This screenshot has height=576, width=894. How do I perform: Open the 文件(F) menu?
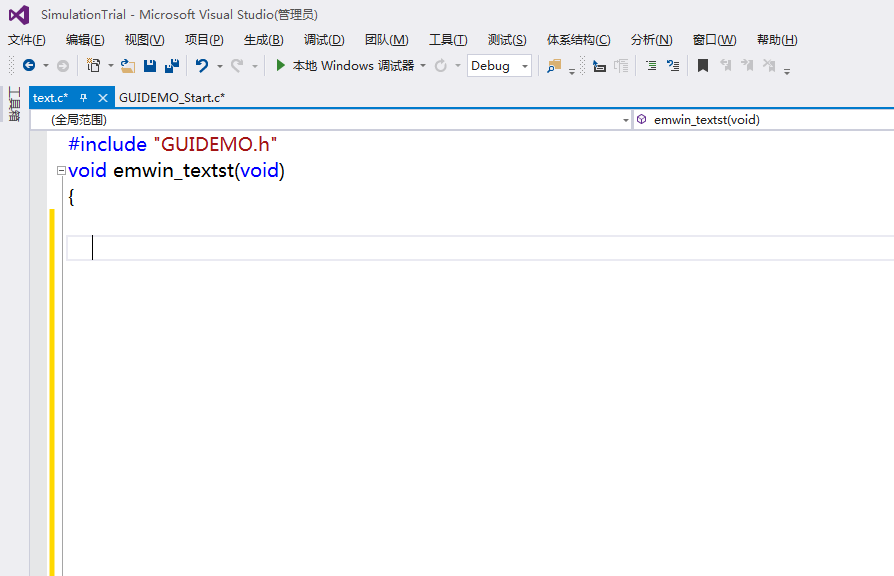26,40
